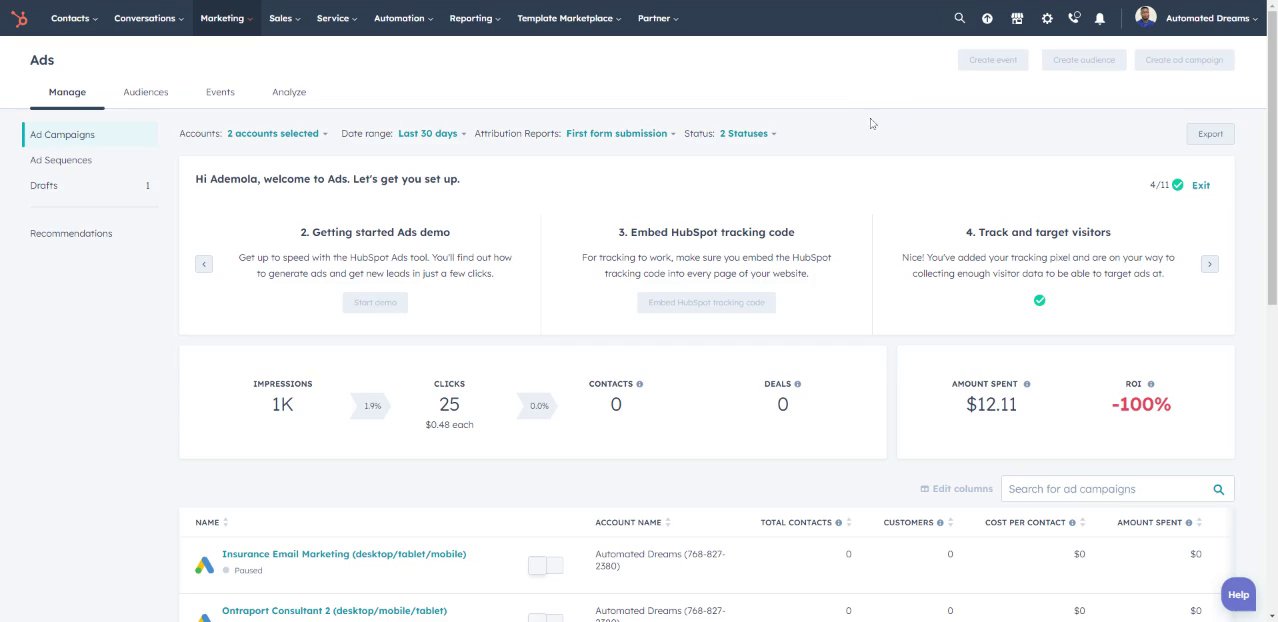This screenshot has width=1278, height=622.
Task: Open the Automated Dreams account dropdown
Action: pos(1212,18)
